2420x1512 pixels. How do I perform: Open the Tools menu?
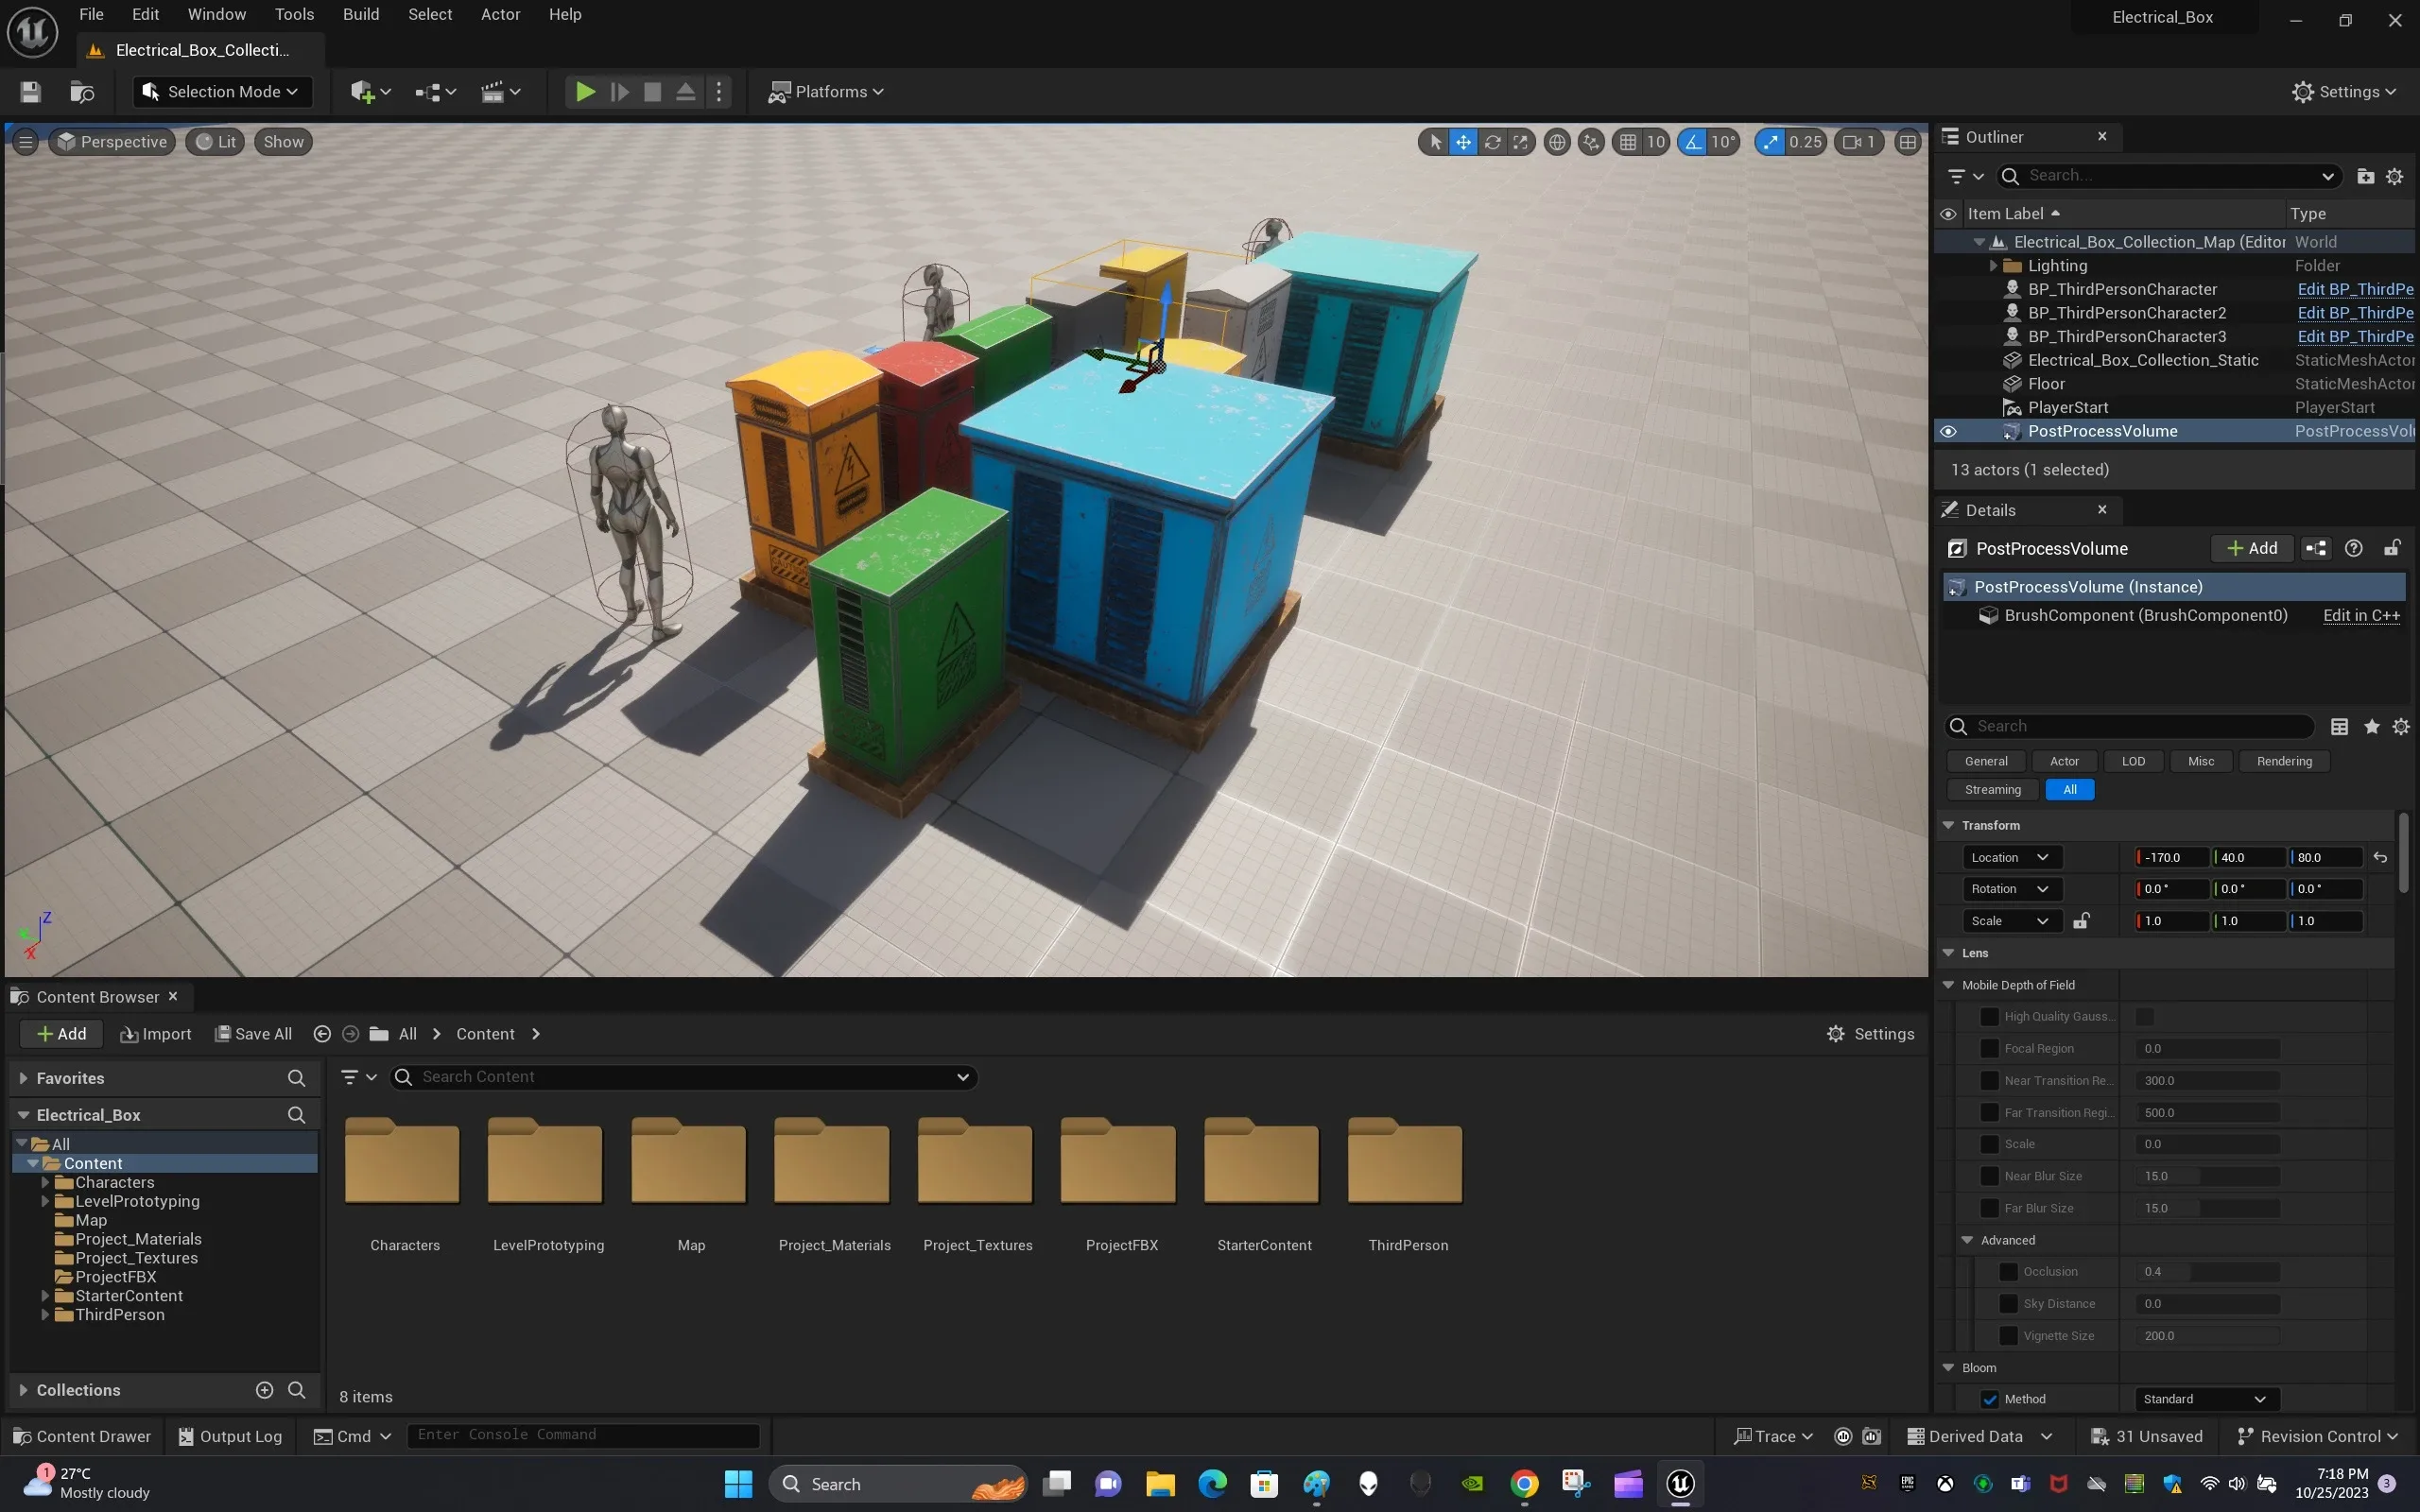coord(294,14)
